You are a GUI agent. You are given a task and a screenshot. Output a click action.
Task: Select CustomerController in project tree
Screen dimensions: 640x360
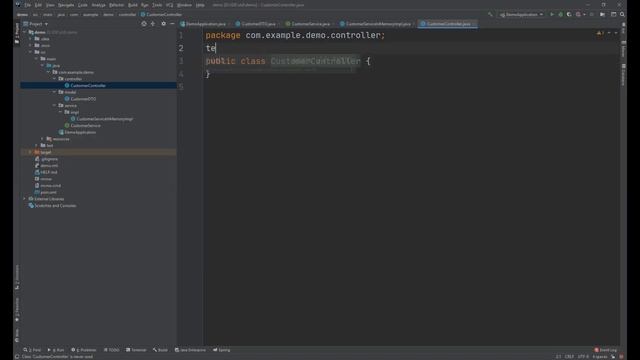(88, 86)
